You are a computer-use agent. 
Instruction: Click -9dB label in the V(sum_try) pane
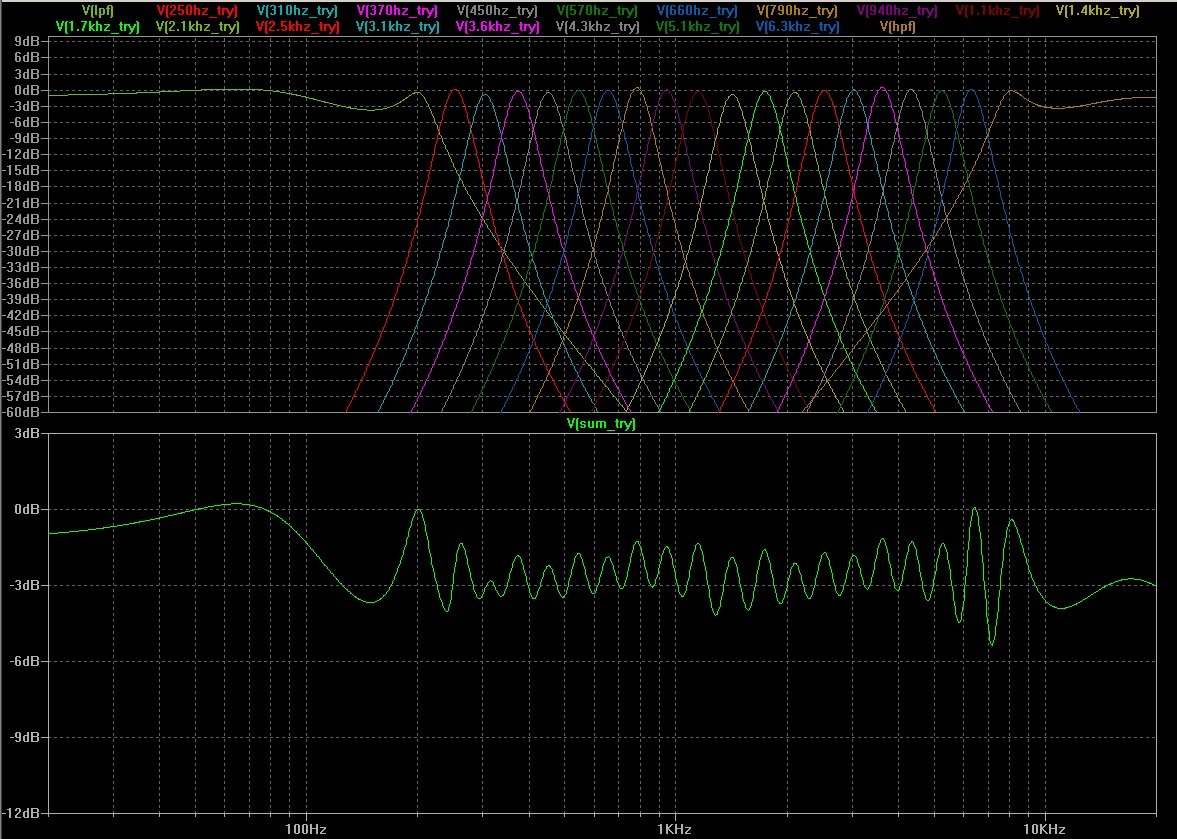coord(26,737)
